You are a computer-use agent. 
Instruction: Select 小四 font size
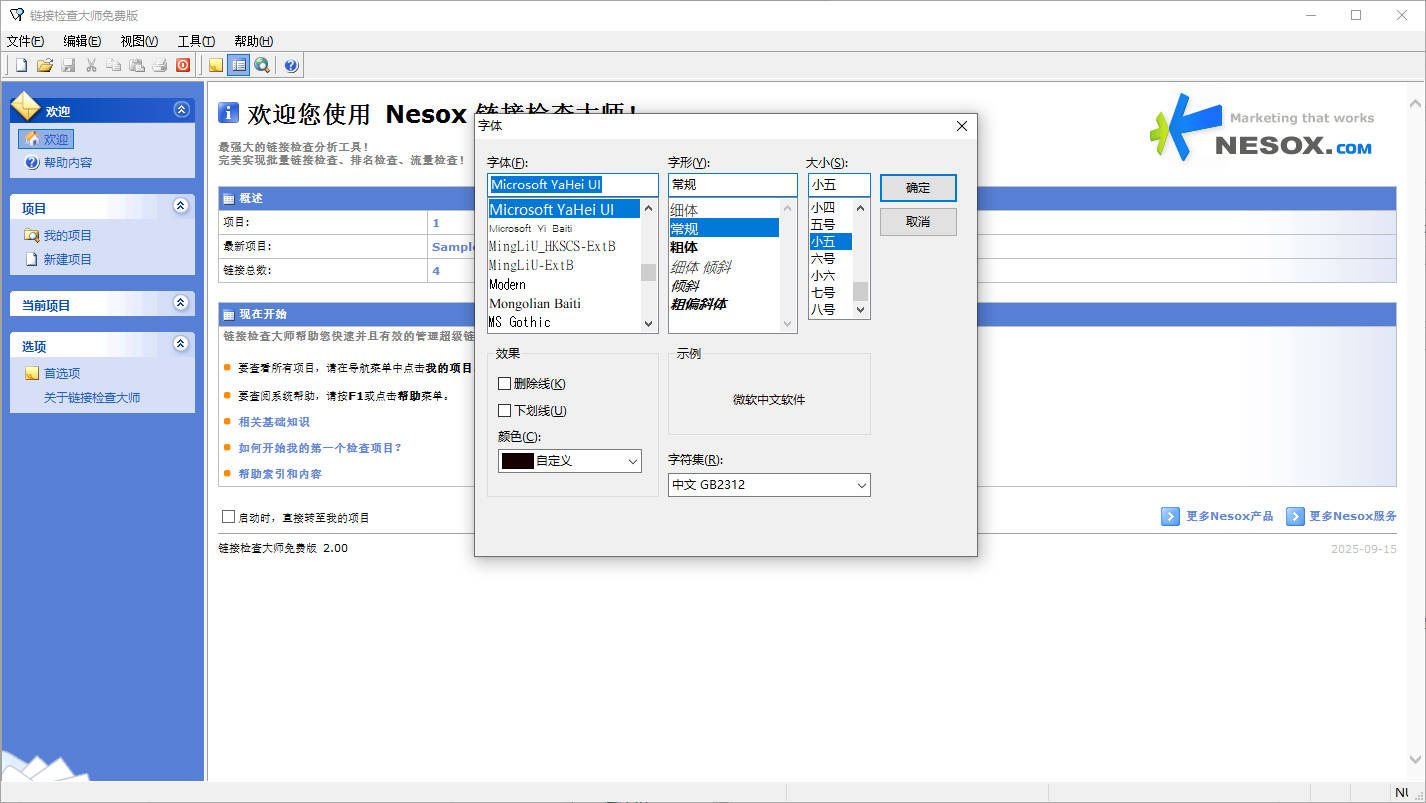pyautogui.click(x=830, y=208)
